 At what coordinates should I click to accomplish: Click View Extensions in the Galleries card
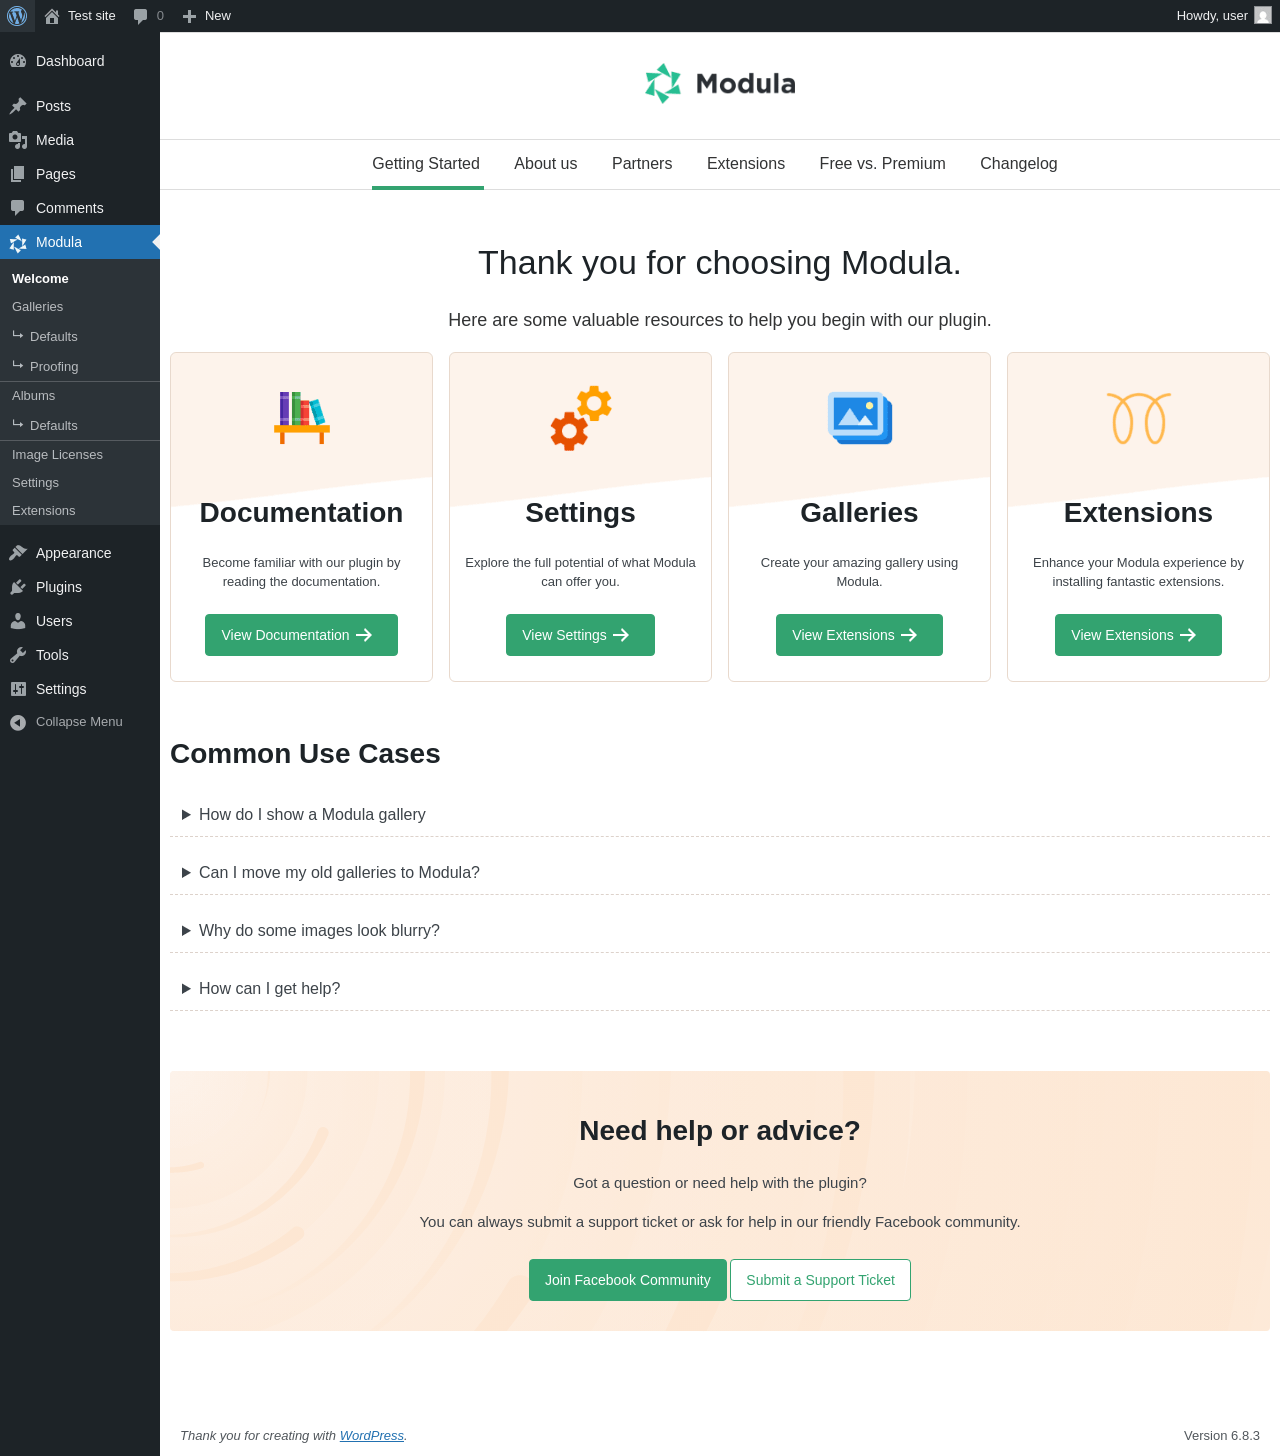(x=860, y=635)
